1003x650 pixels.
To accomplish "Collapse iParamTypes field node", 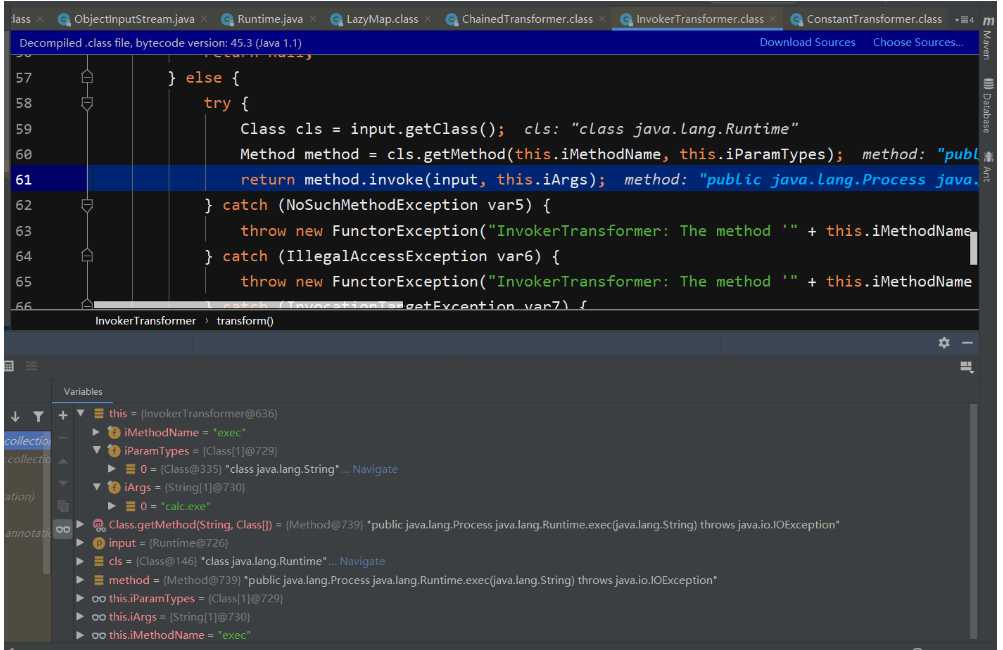I will click(97, 450).
